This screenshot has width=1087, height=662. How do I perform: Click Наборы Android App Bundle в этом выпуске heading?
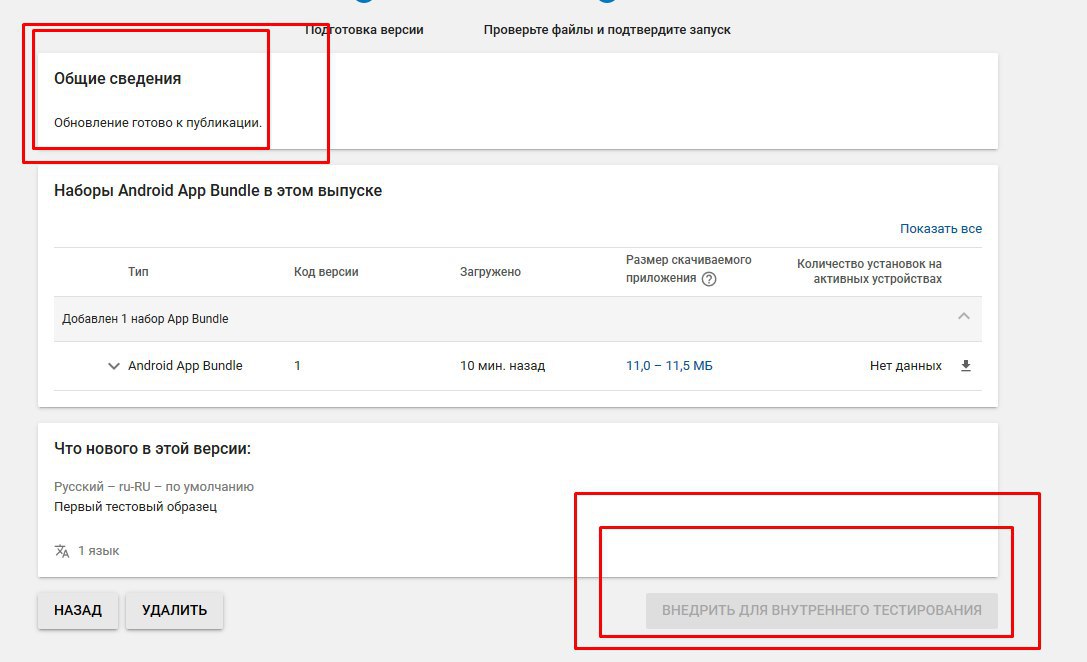click(x=218, y=191)
